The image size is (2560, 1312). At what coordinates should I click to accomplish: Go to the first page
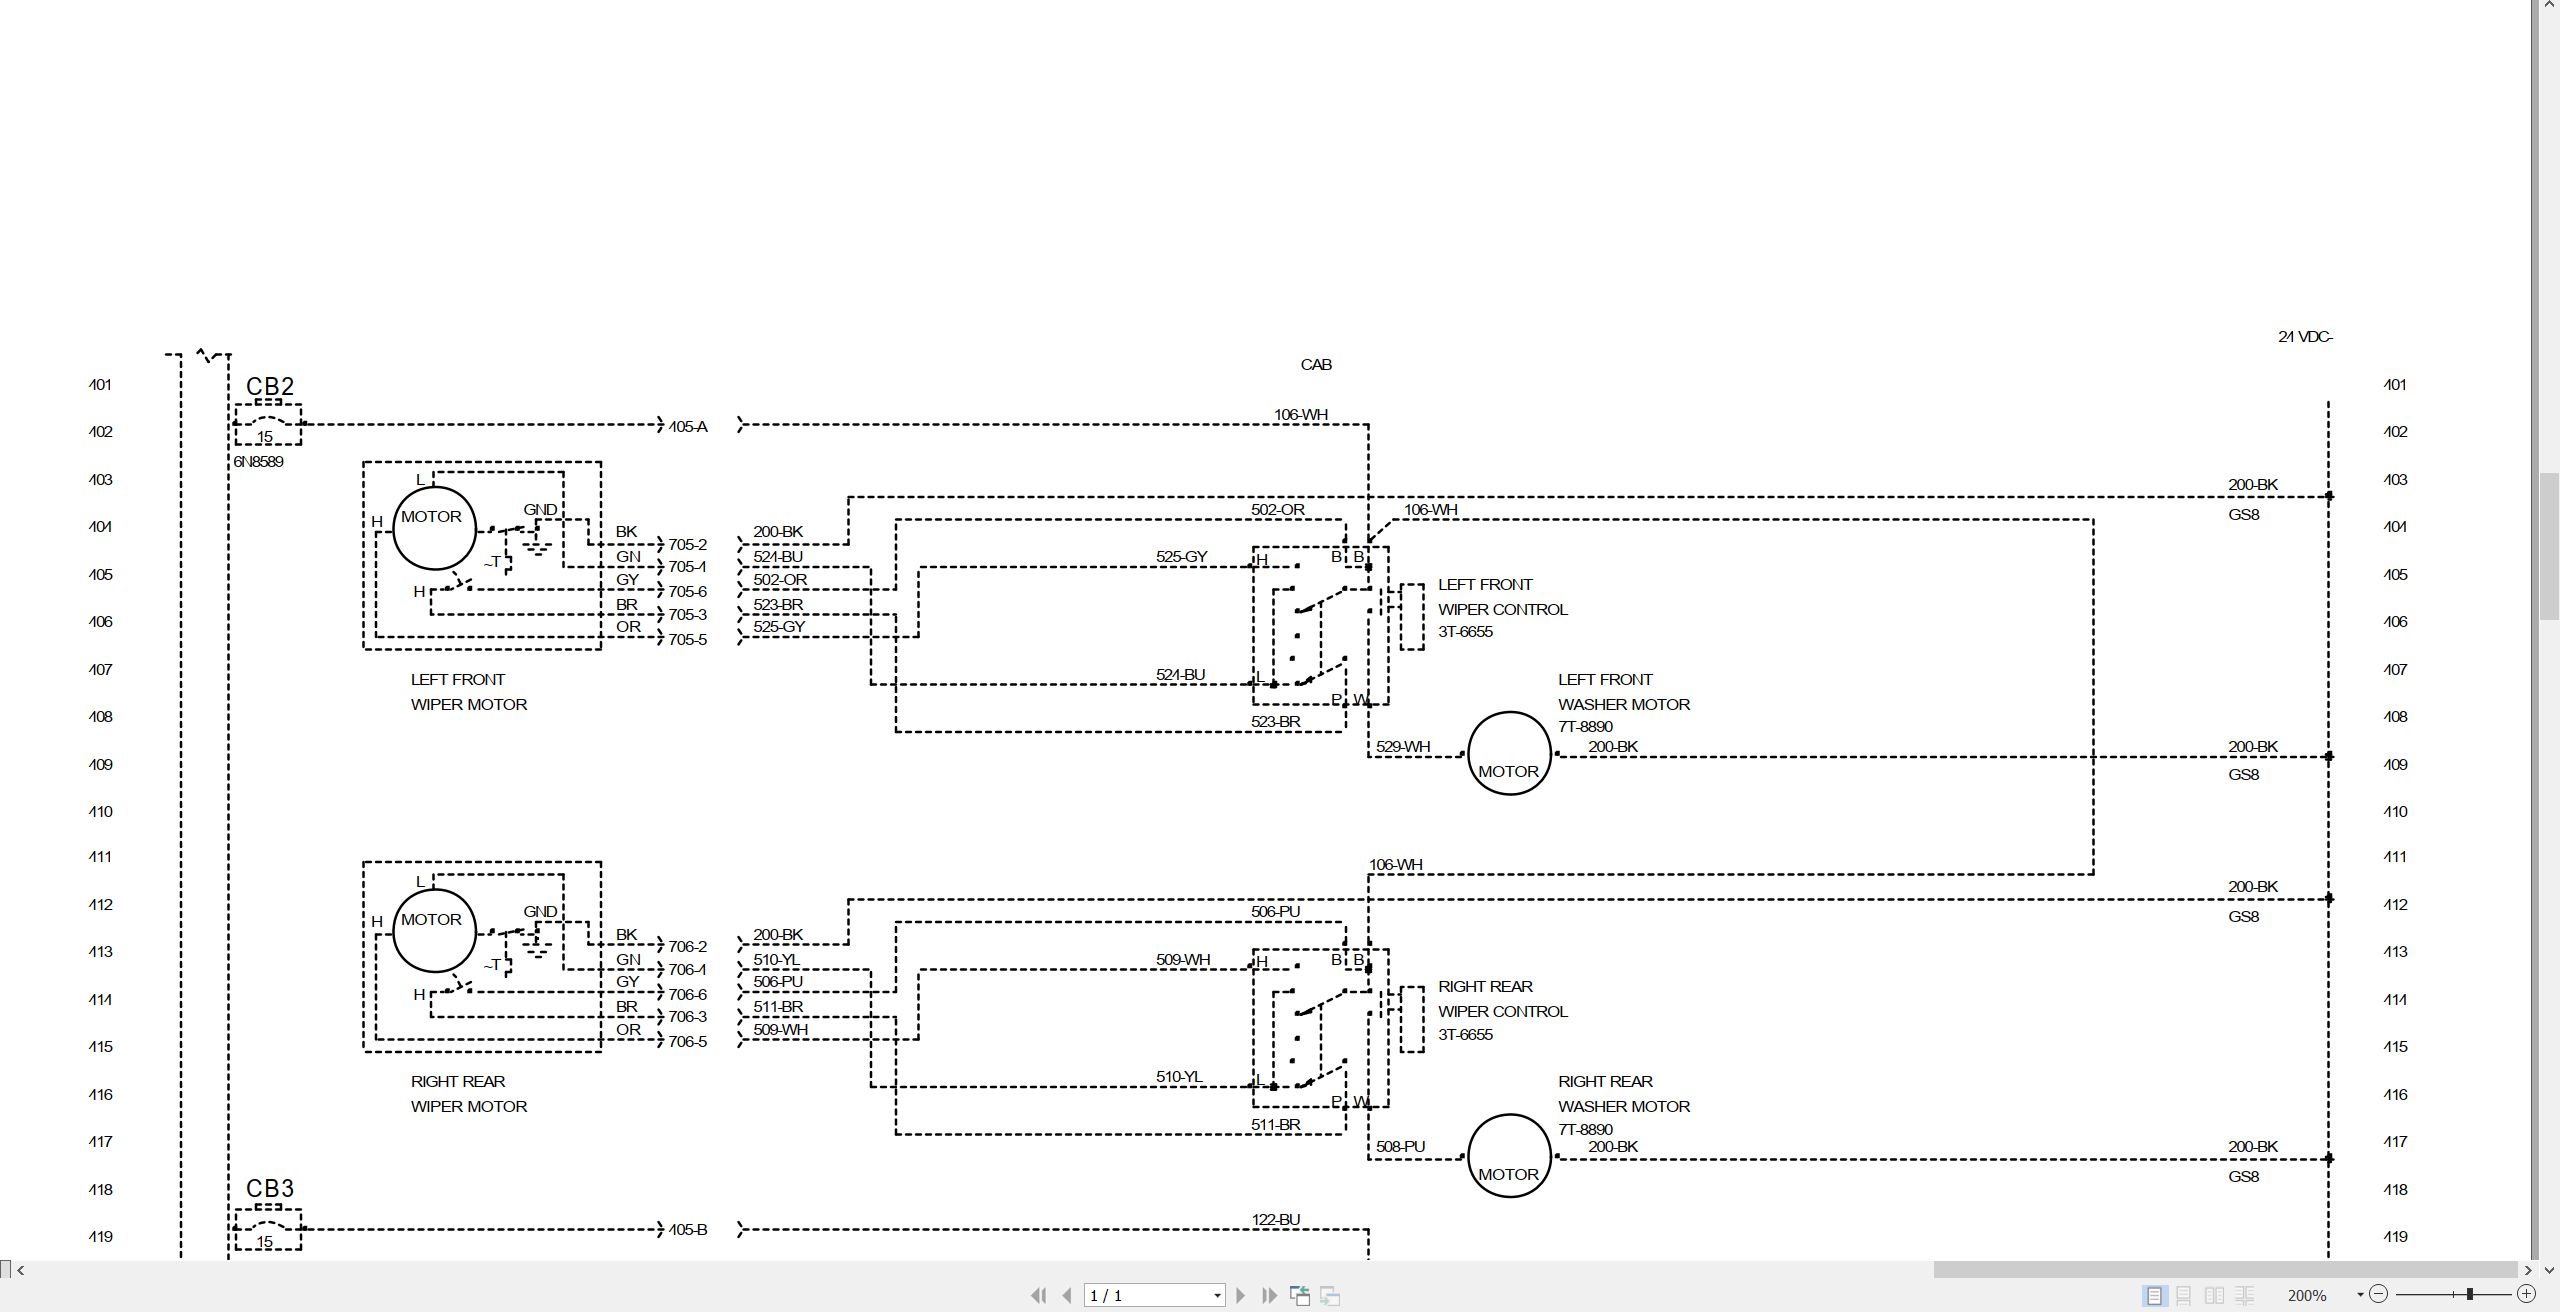1038,1295
